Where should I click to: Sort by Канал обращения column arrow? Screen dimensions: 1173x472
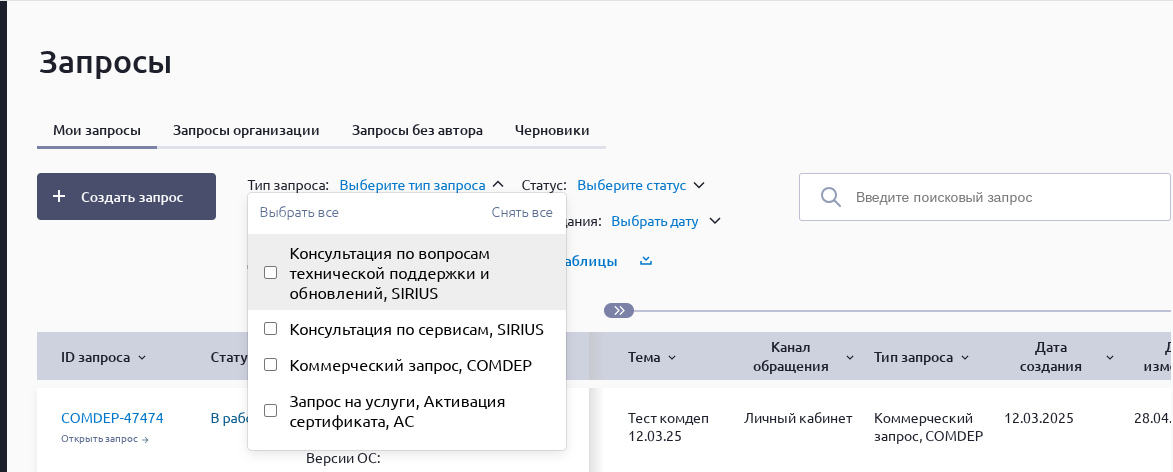click(850, 358)
